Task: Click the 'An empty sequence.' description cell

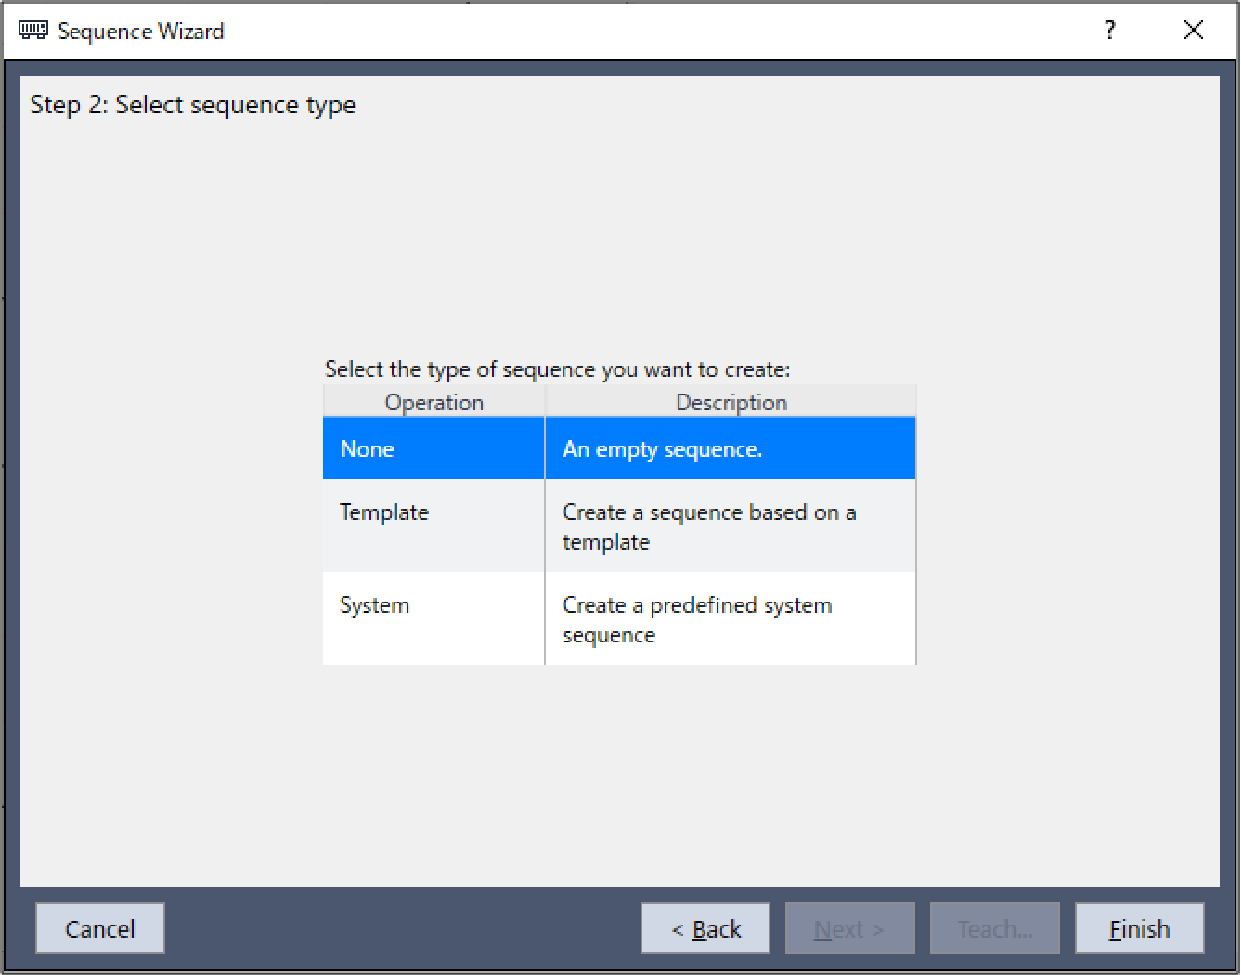Action: [730, 449]
